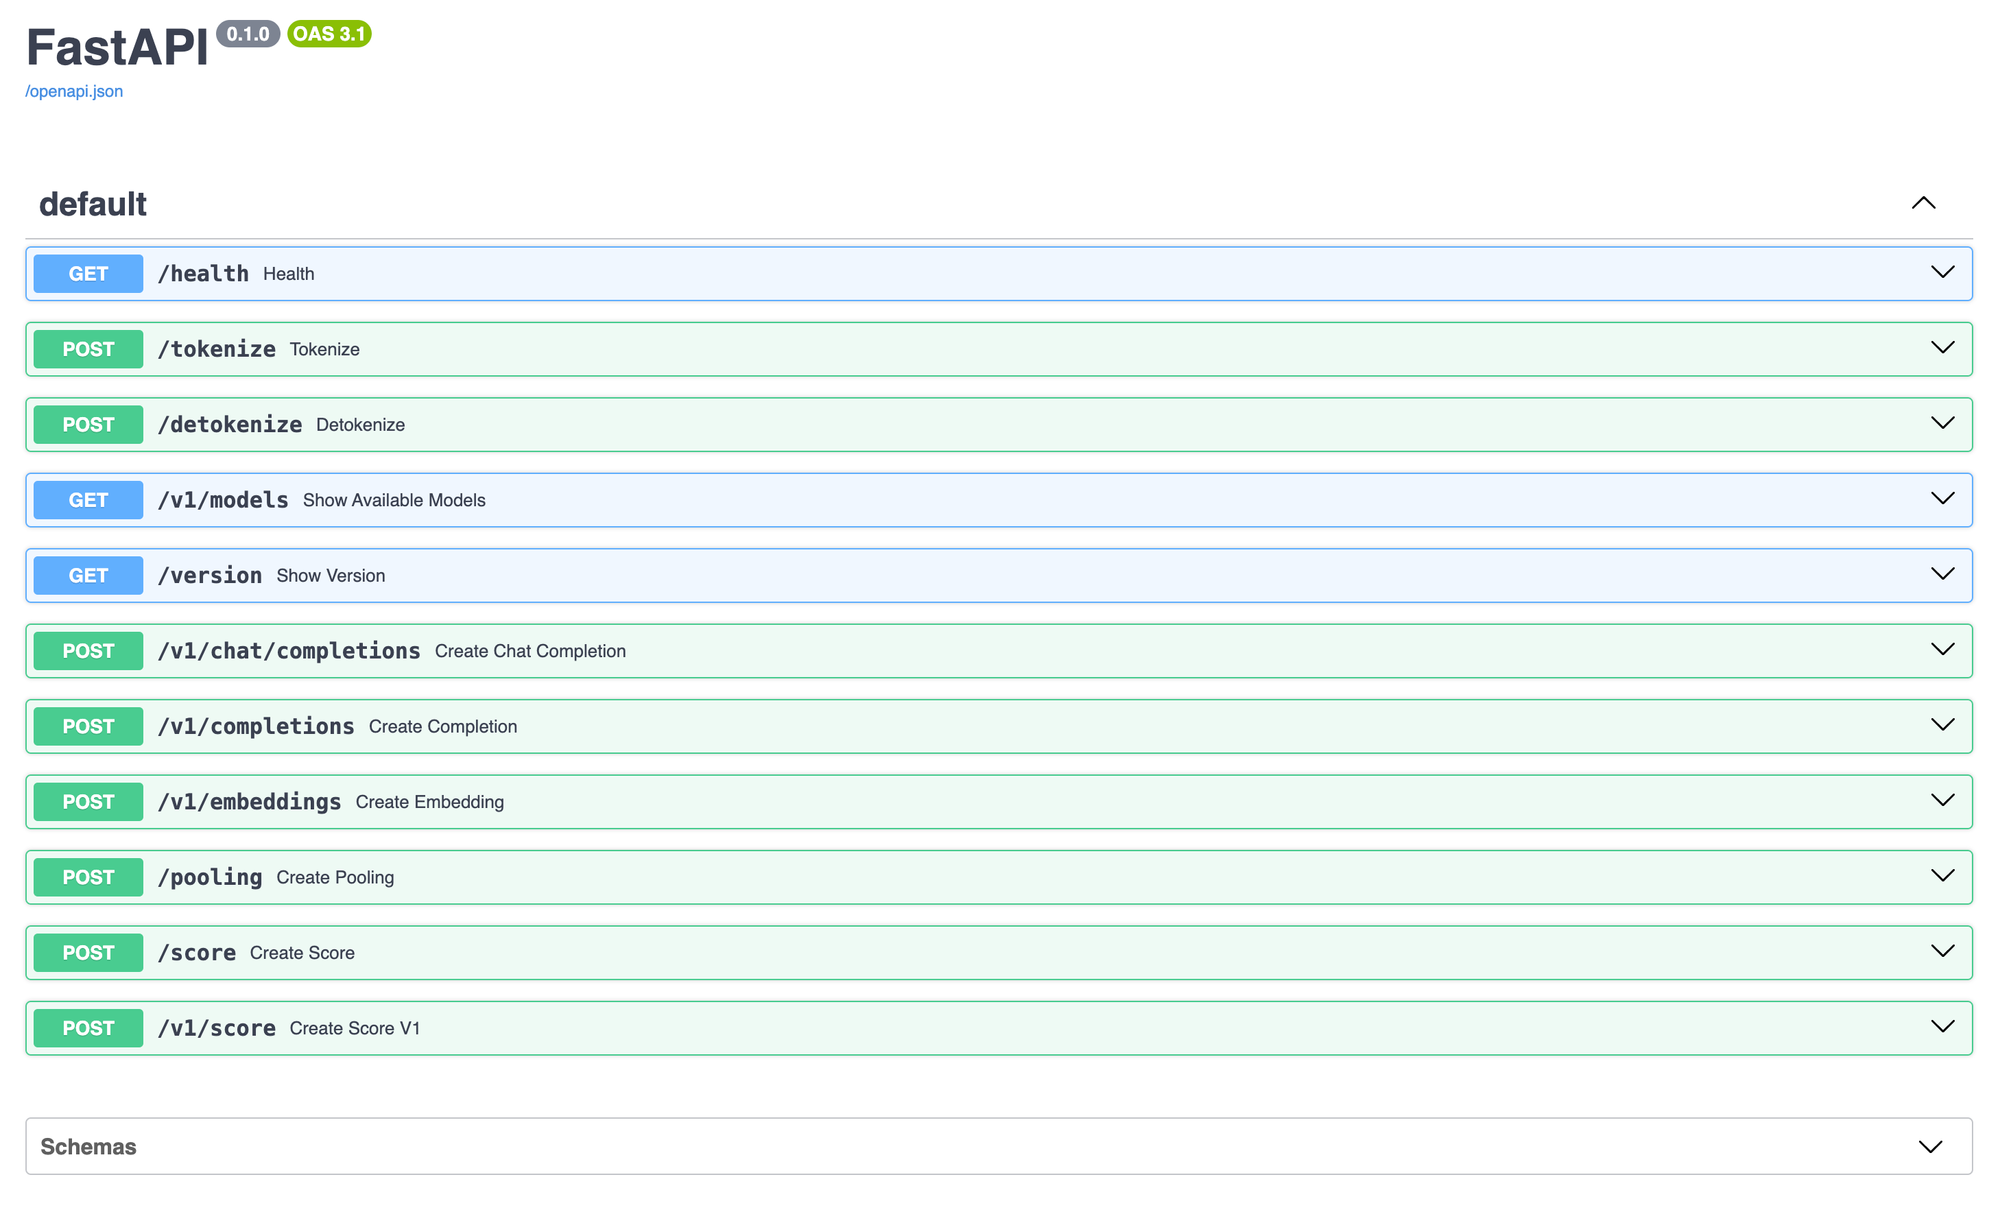The width and height of the screenshot is (2000, 1221).
Task: Open the Create Chat Completion description
Action: tap(530, 651)
